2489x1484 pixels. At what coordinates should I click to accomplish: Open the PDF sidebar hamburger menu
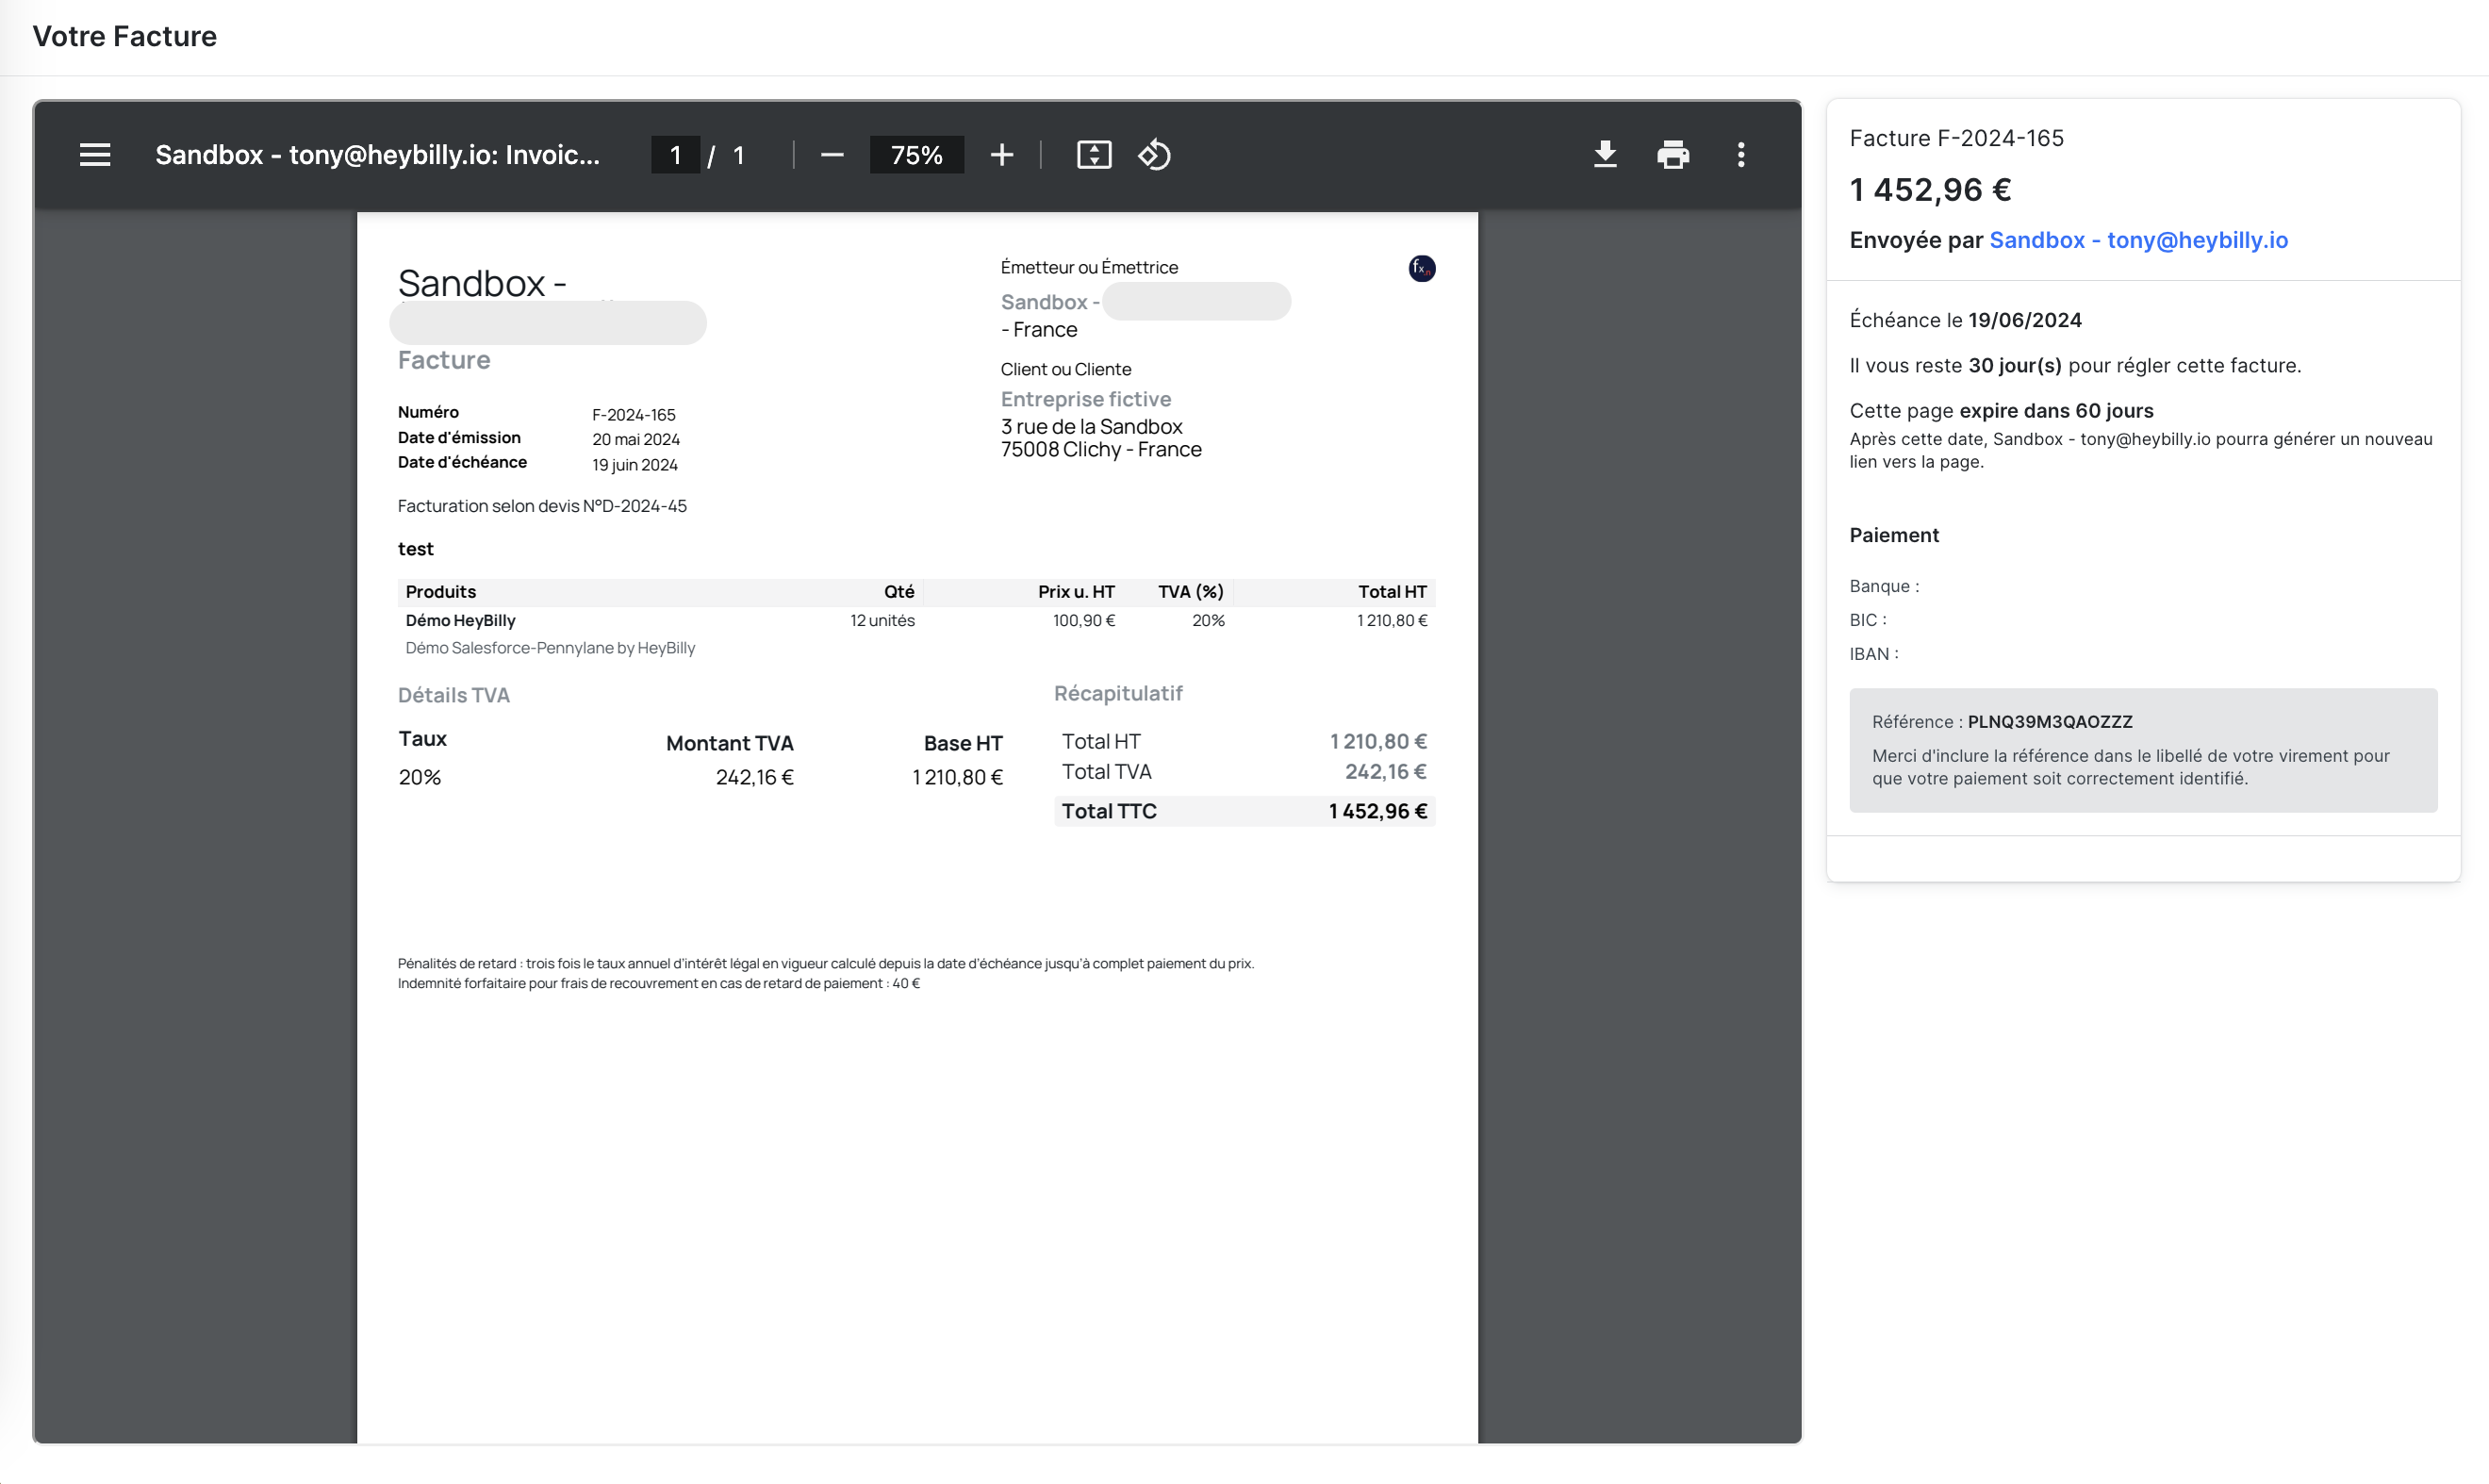point(95,155)
